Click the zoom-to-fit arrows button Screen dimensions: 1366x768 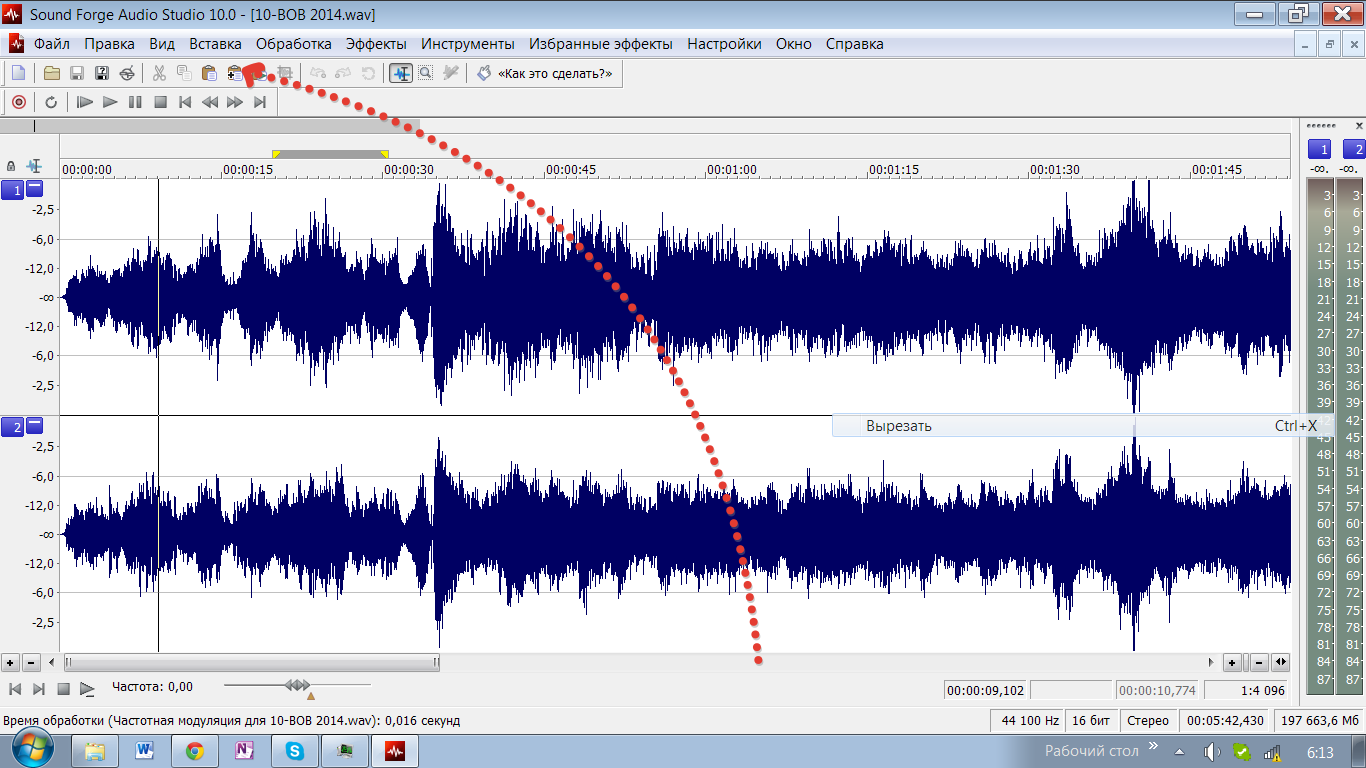click(1280, 662)
